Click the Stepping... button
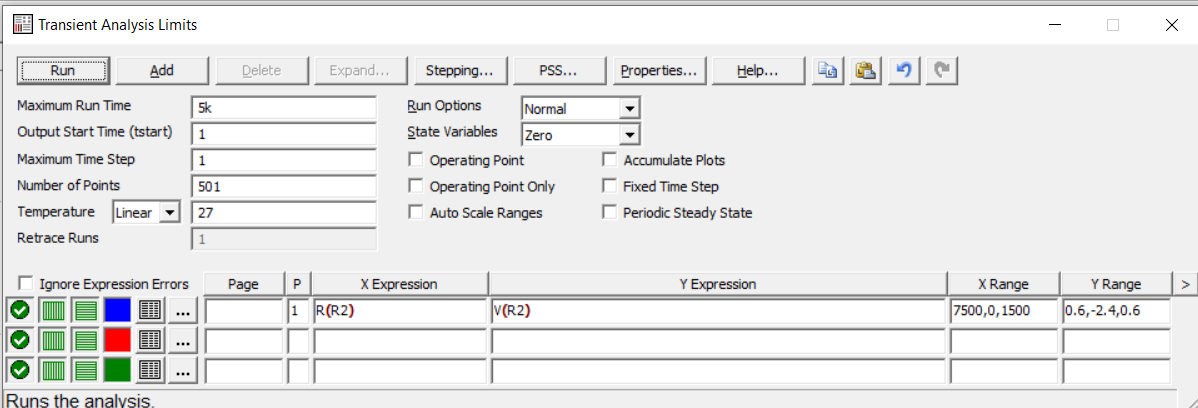This screenshot has height=408, width=1198. coord(459,71)
